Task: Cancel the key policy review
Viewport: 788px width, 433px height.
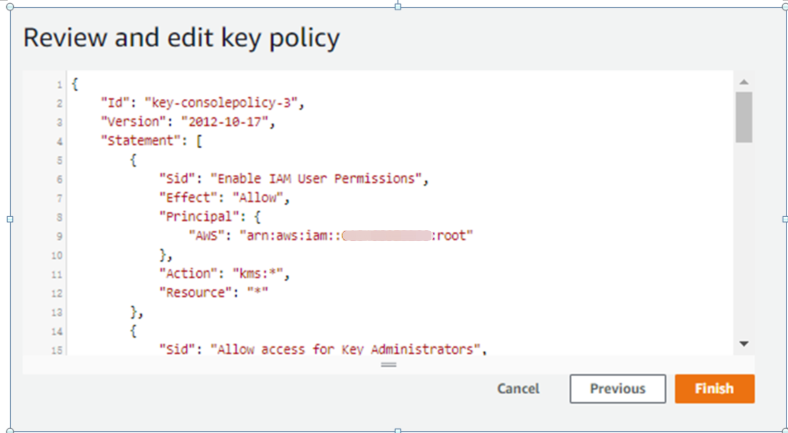Action: tap(518, 388)
